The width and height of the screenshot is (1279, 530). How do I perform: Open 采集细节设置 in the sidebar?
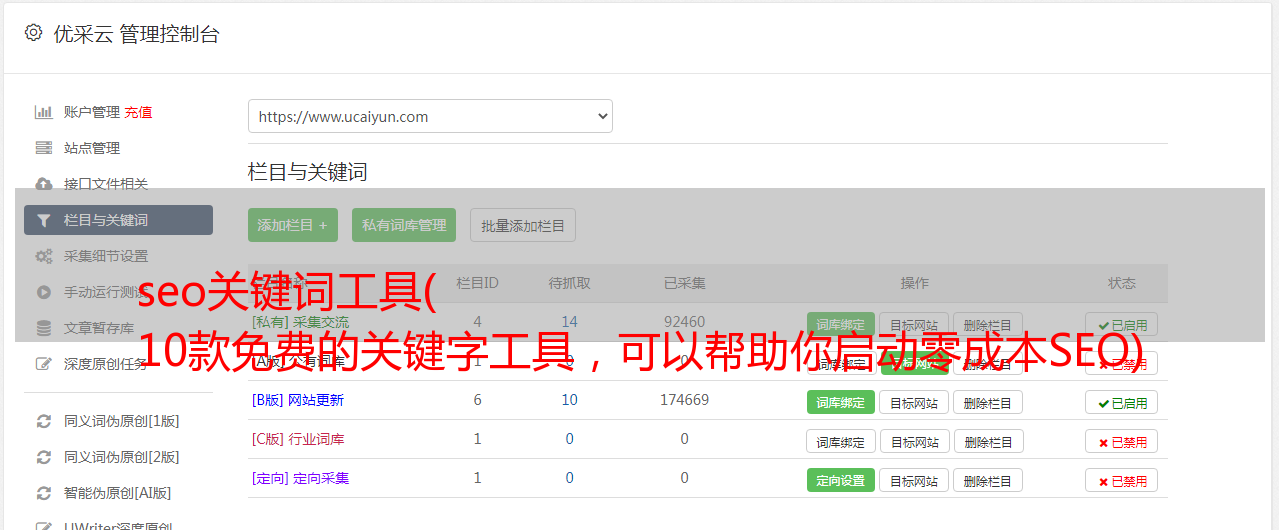click(106, 256)
